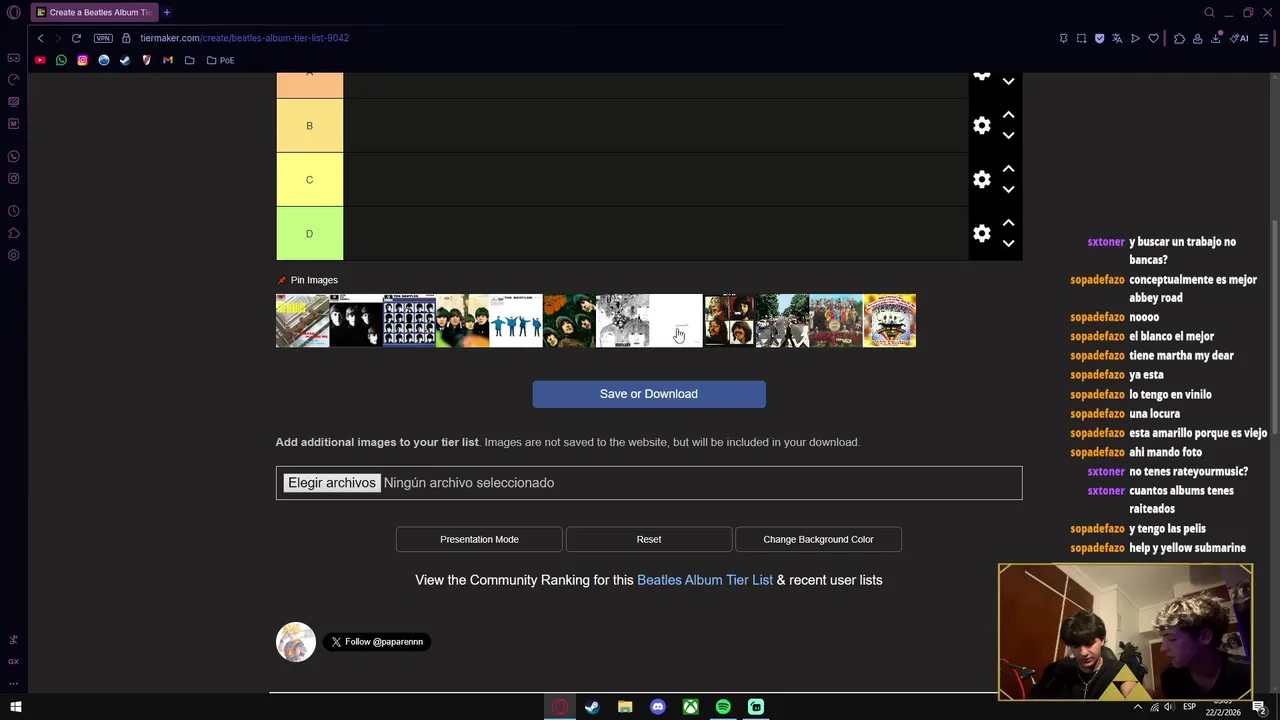Go back to the previous page
This screenshot has width=1280, height=720.
40,38
